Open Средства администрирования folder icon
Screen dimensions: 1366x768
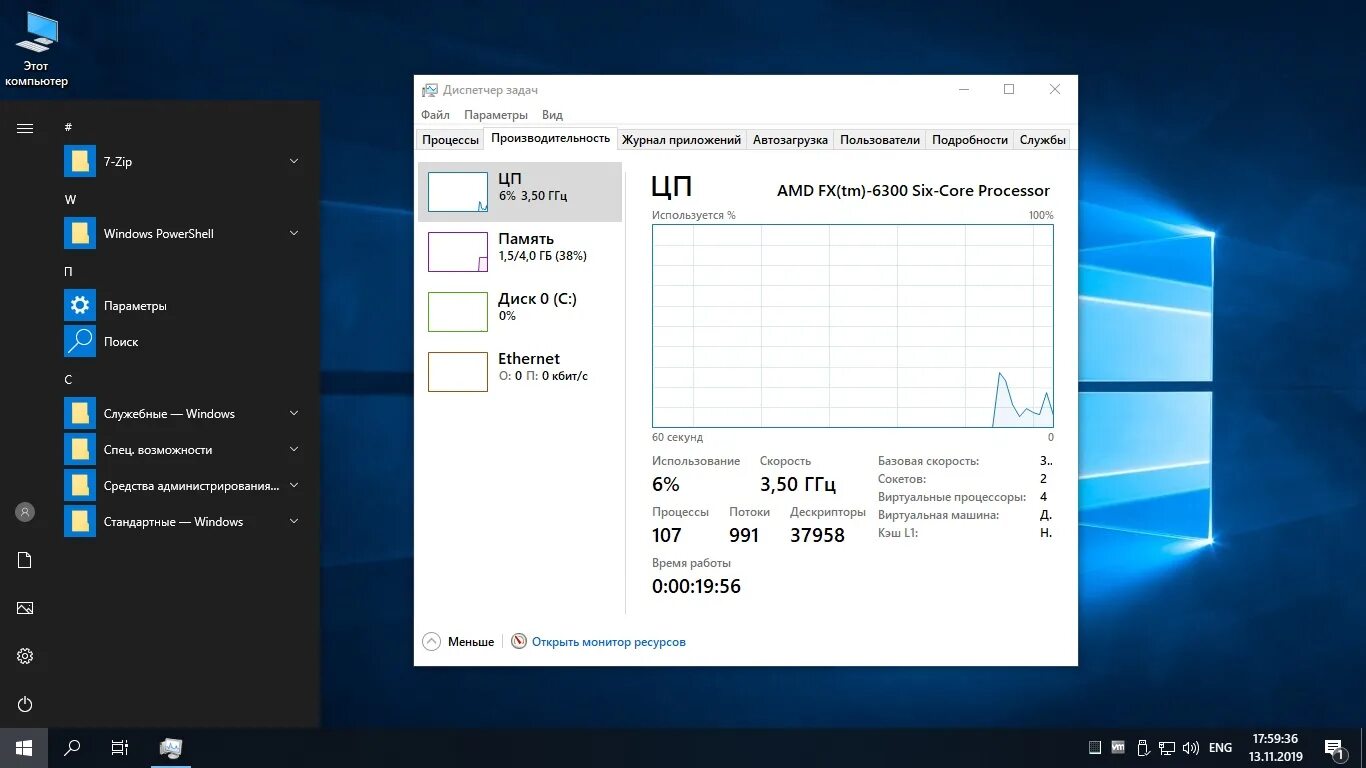(x=80, y=485)
